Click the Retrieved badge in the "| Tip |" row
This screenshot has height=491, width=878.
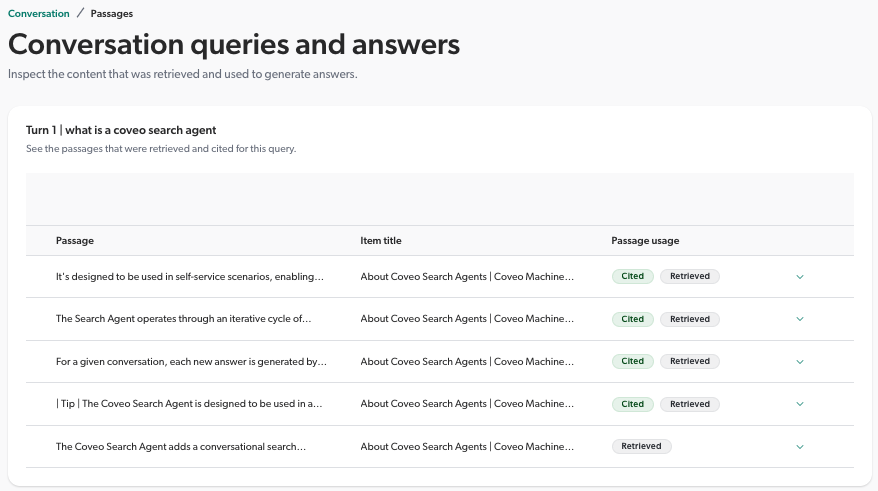tap(690, 404)
